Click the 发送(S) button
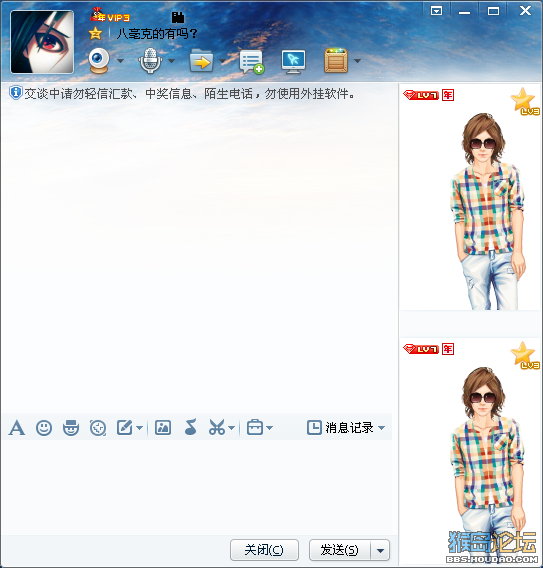The image size is (543, 568). tap(340, 550)
